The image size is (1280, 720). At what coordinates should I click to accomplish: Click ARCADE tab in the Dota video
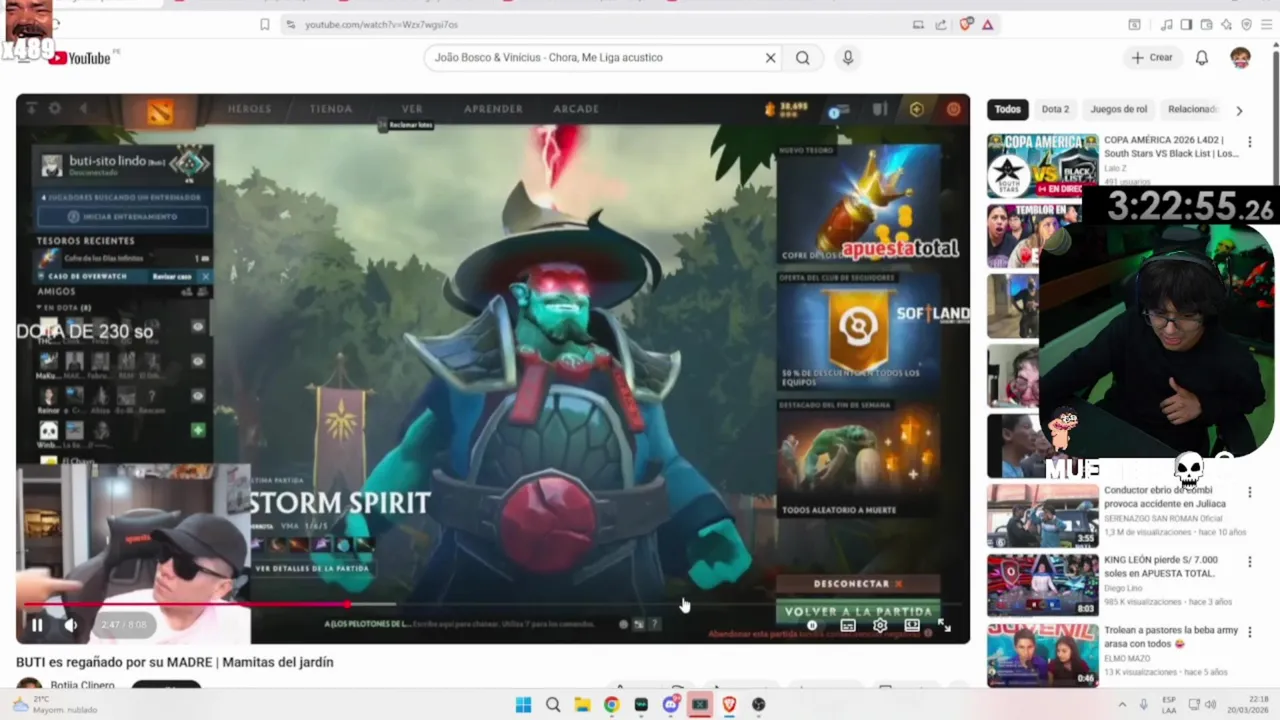pos(576,109)
